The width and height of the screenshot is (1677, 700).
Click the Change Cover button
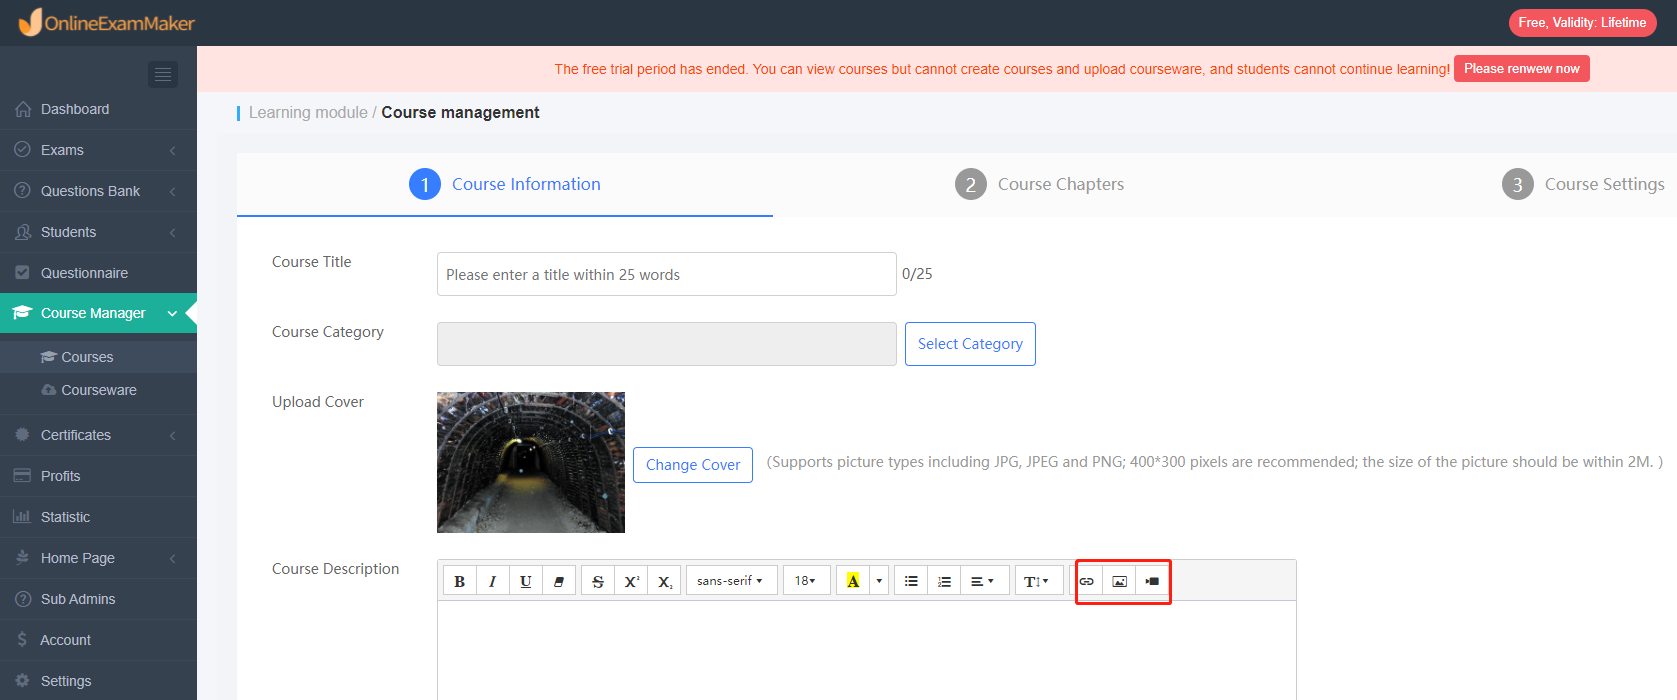[x=693, y=465]
